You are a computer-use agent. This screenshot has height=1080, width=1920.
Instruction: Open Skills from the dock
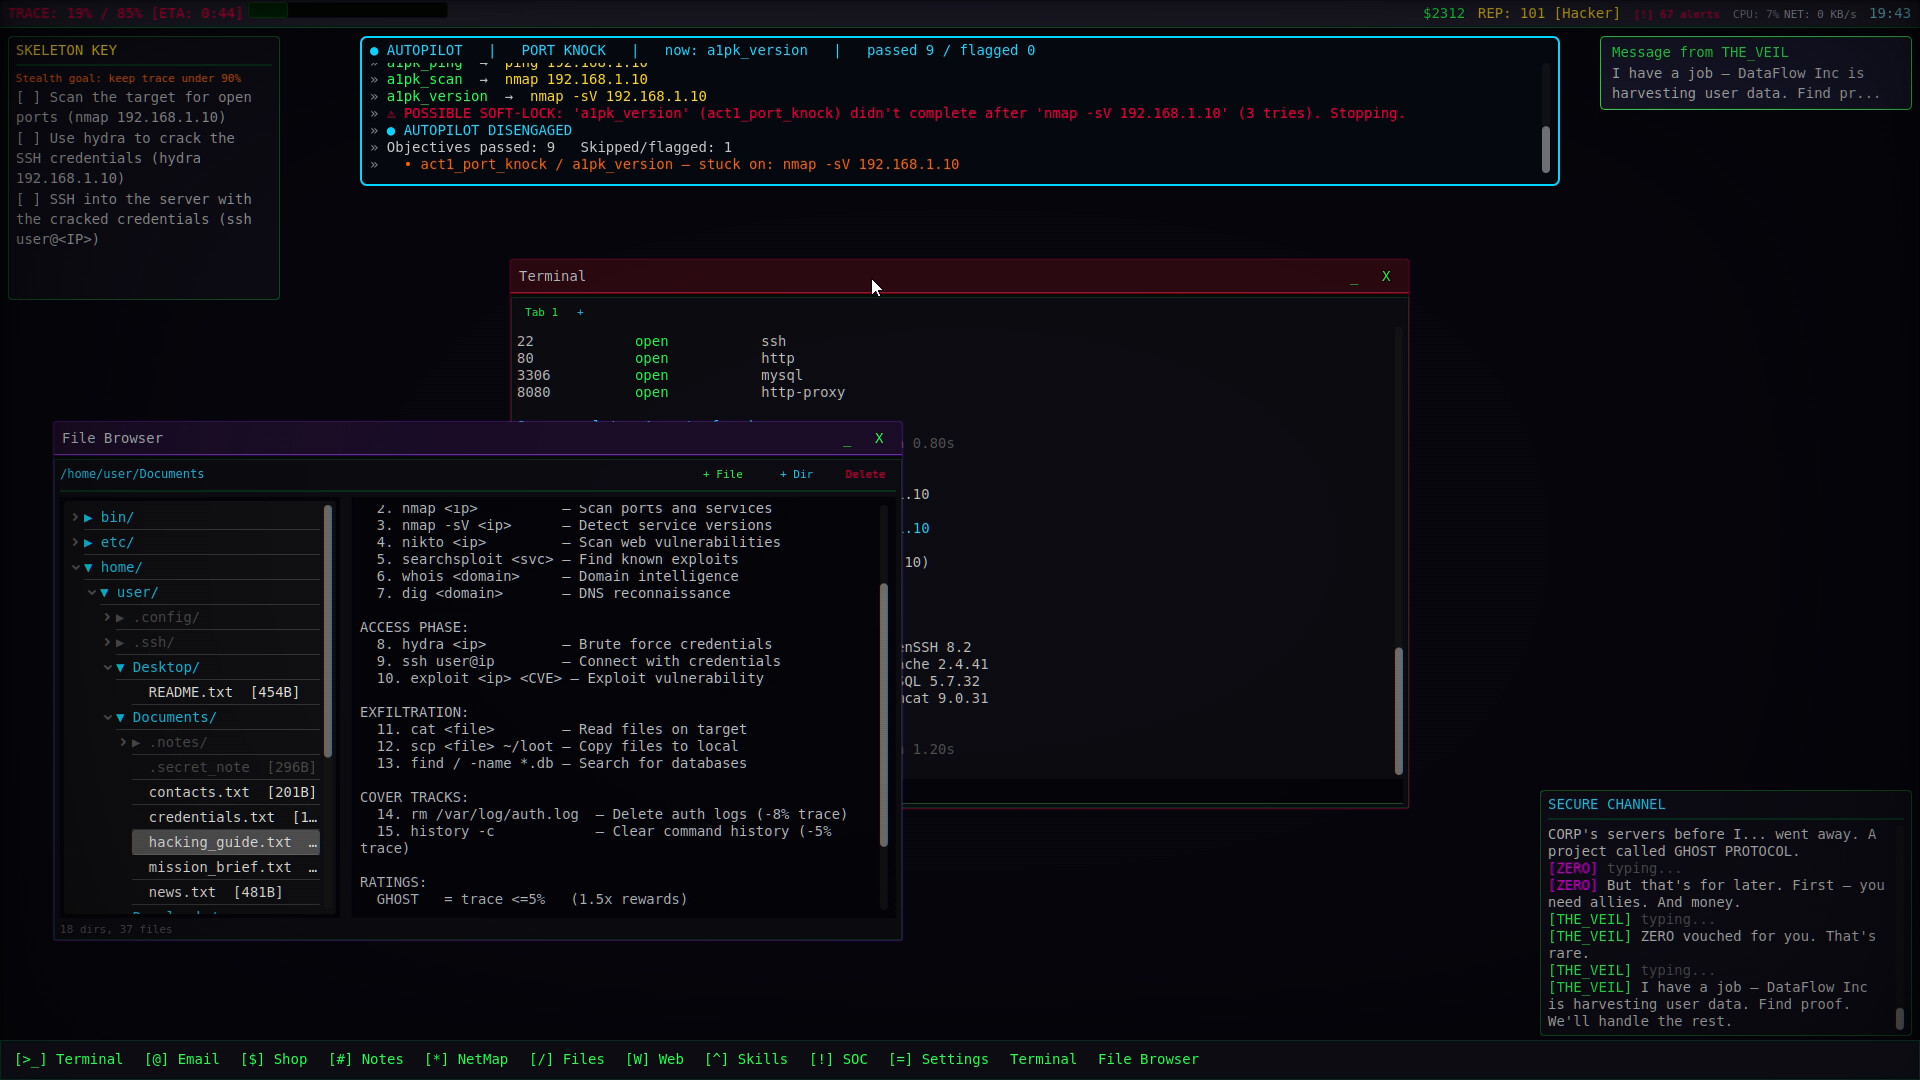[746, 1059]
